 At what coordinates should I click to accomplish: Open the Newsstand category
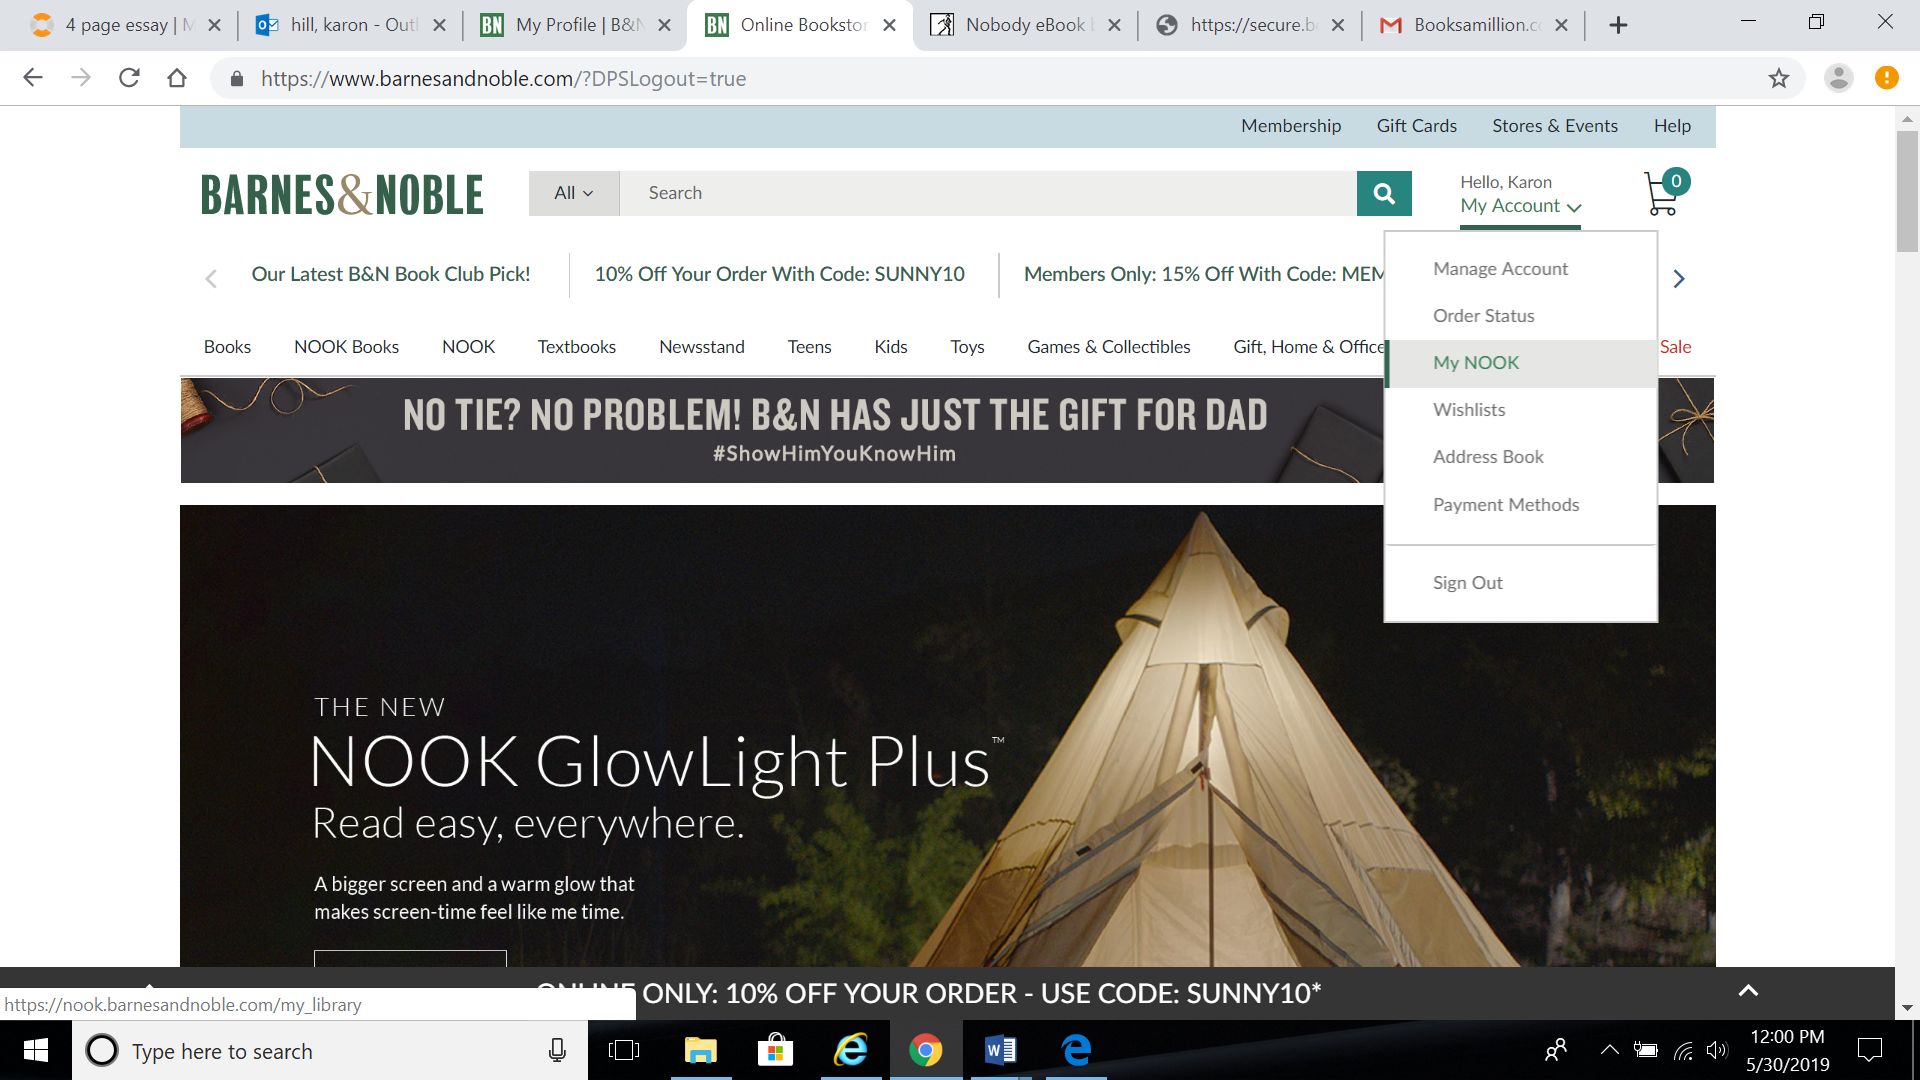coord(702,347)
